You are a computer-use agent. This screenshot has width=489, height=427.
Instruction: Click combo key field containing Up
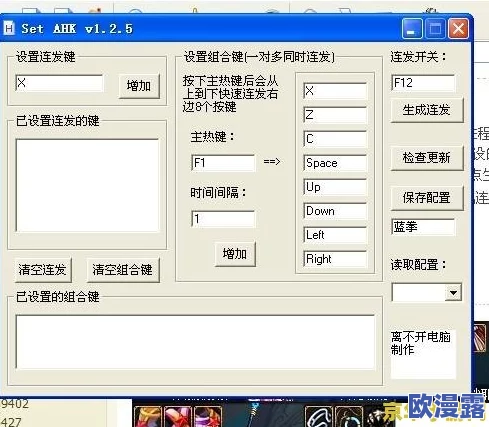[x=335, y=187]
